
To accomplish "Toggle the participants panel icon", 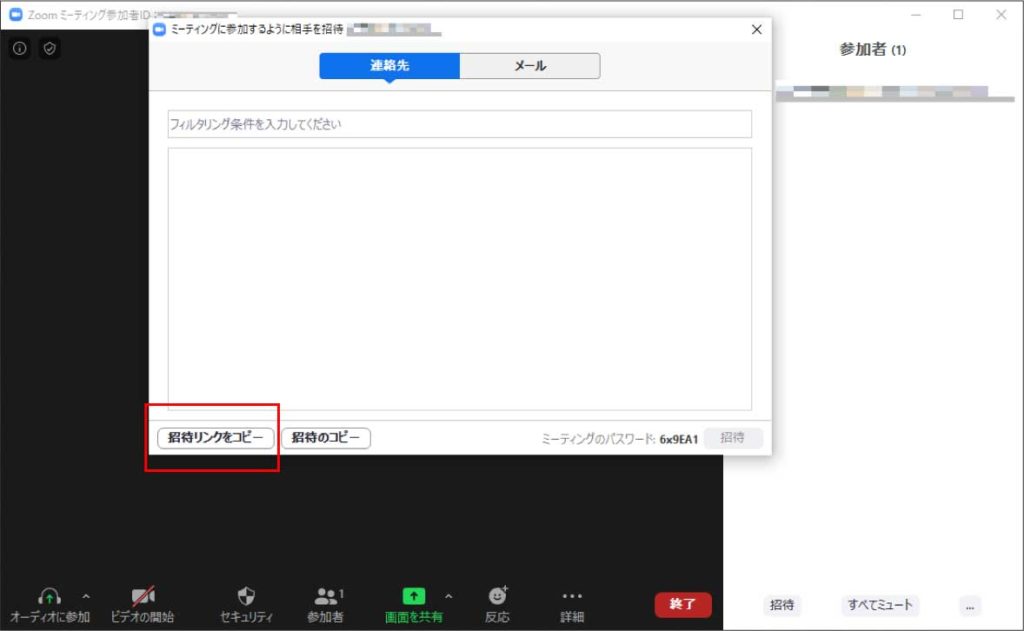I will click(x=325, y=597).
